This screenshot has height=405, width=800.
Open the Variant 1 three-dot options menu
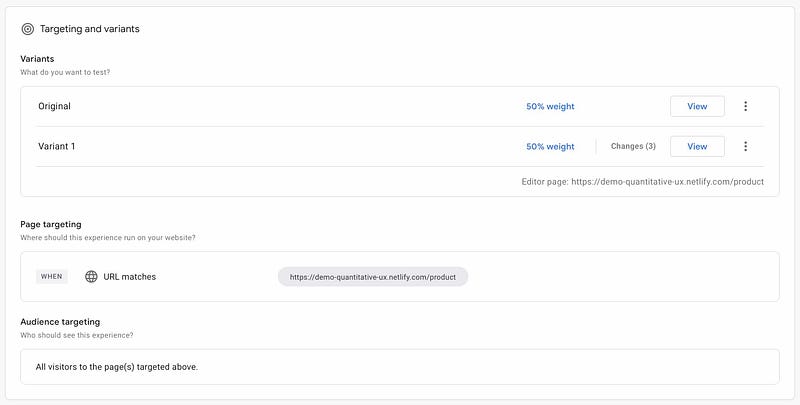tap(745, 146)
